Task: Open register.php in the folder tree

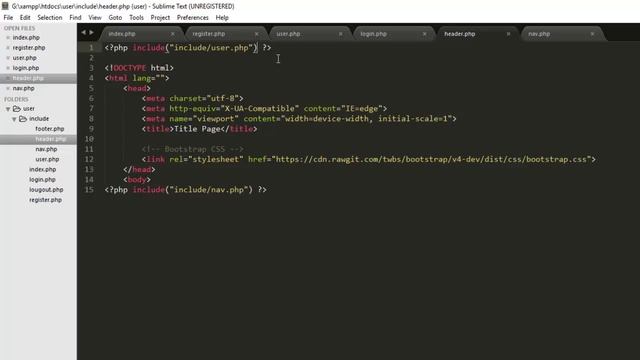Action: pos(45,200)
